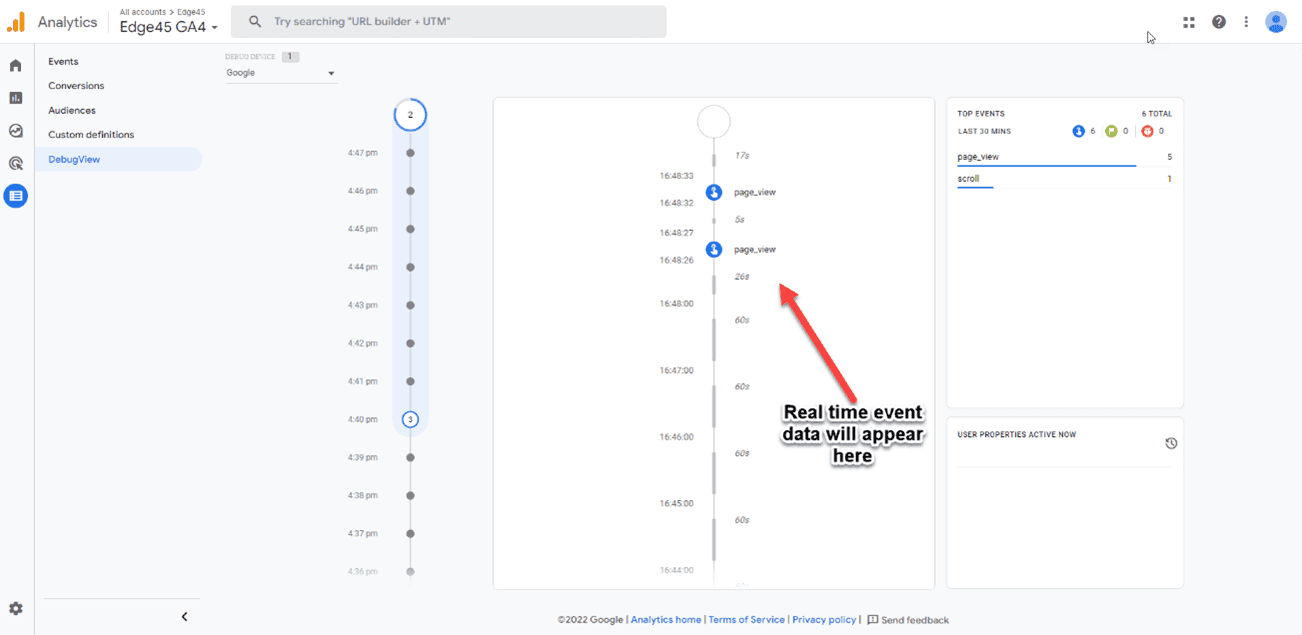Viewport: 1302px width, 635px height.
Task: Expand the Debug Device Google dropdown
Action: [x=281, y=73]
